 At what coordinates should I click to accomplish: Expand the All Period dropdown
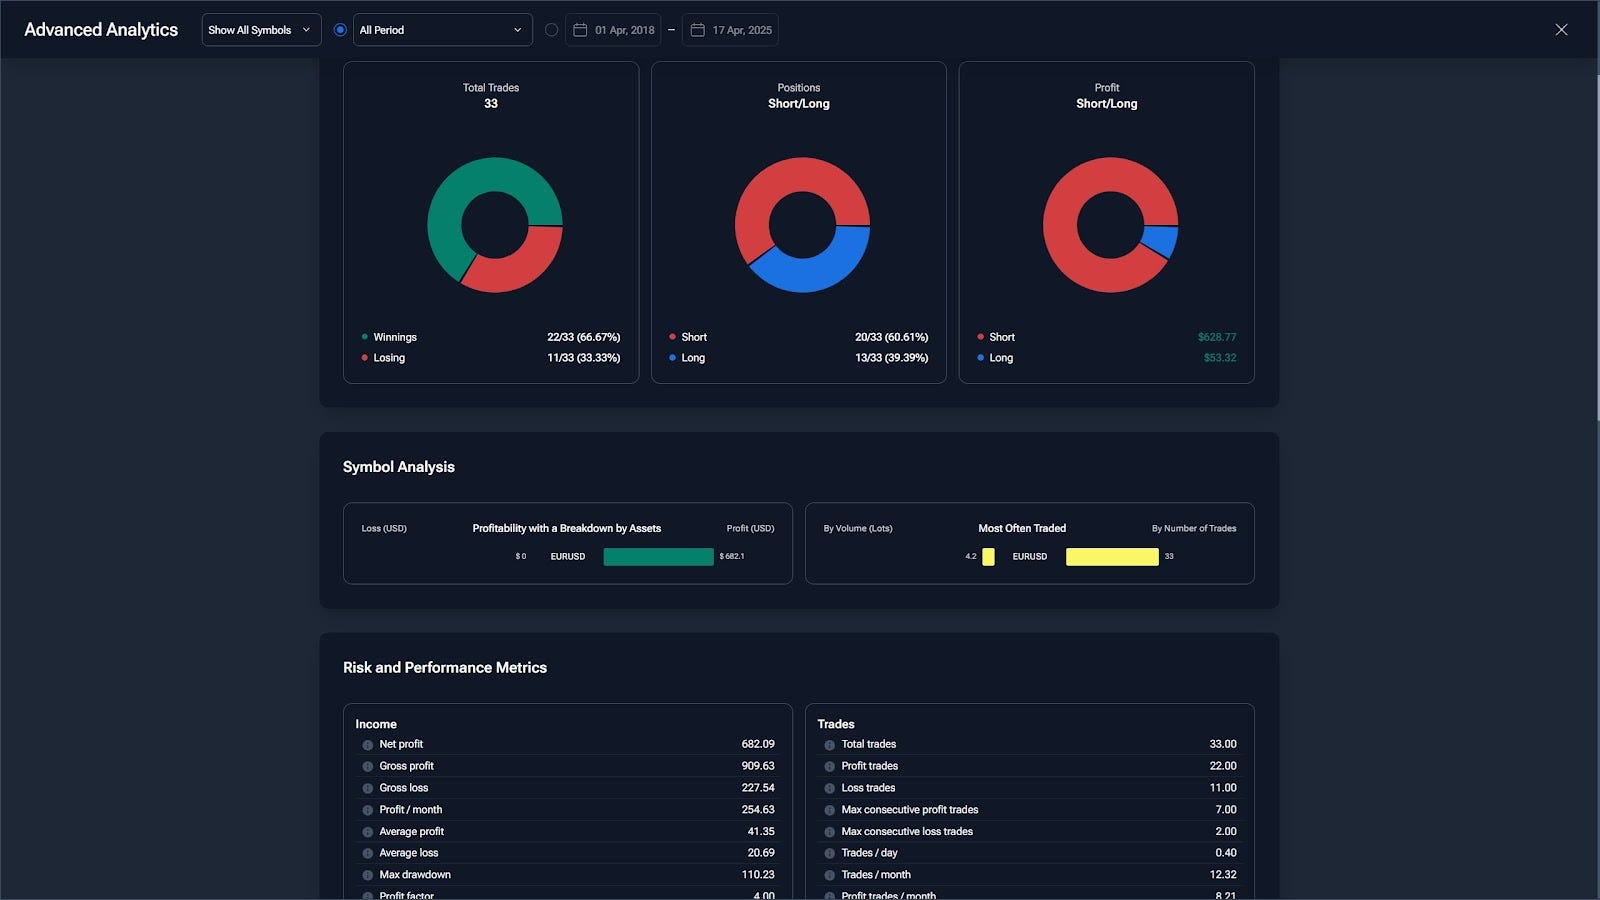pos(442,30)
